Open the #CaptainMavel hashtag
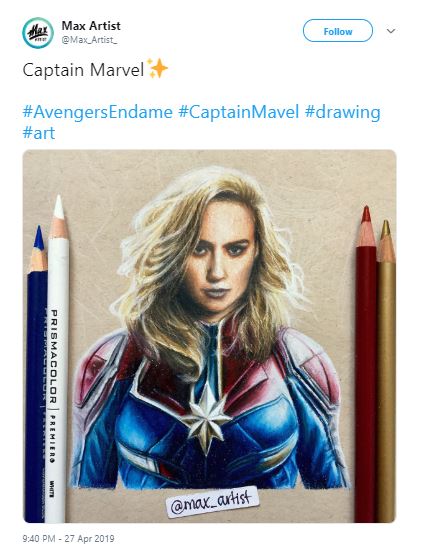This screenshot has width=423, height=551. [x=239, y=112]
